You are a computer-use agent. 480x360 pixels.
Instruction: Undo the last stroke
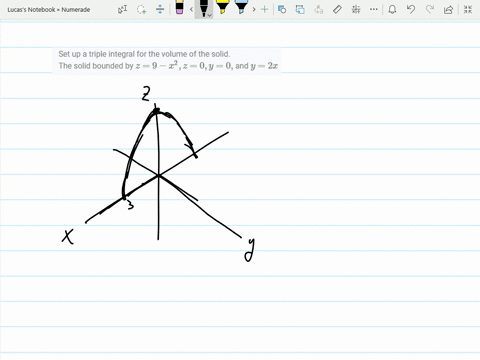tap(411, 9)
